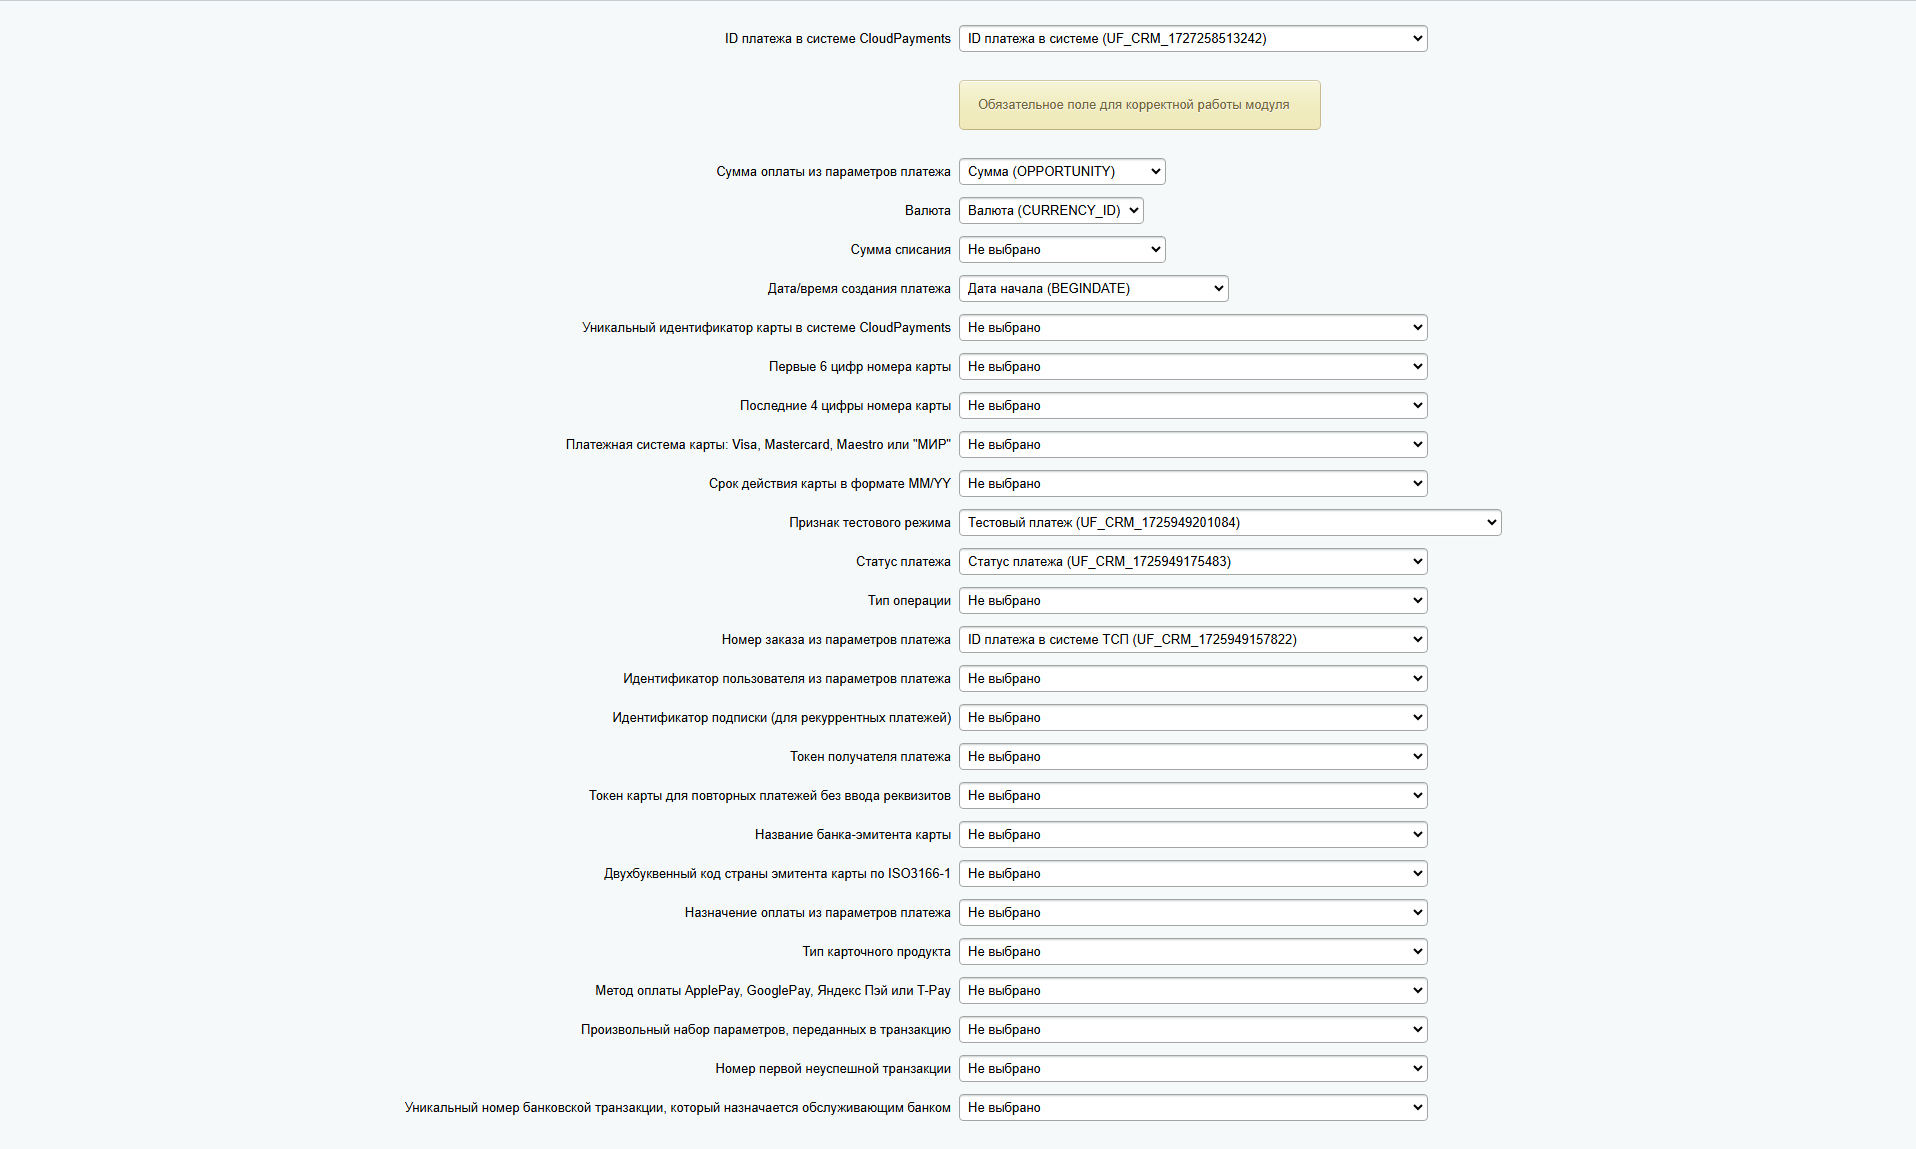Open the Сумма списания dropdown
This screenshot has height=1149, width=1916.
coord(1062,249)
